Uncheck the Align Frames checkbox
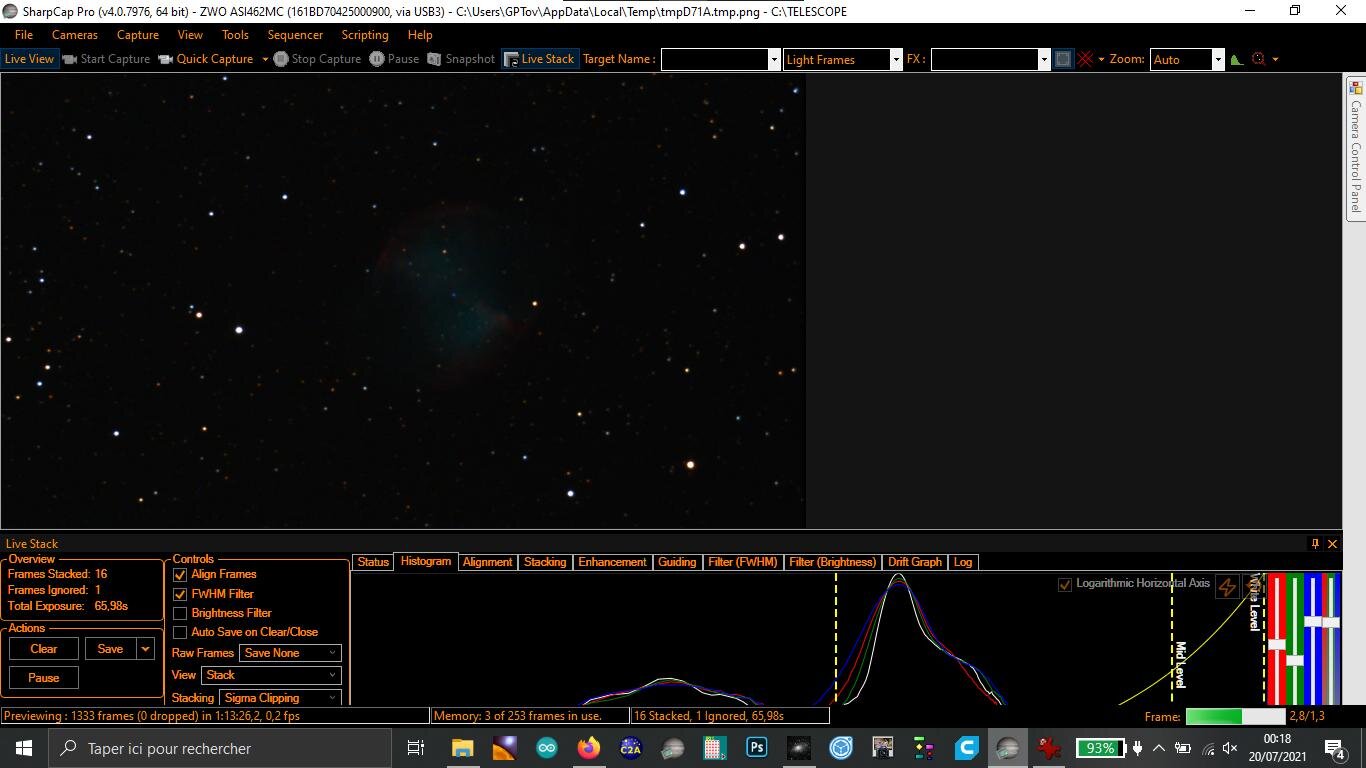 click(x=180, y=575)
